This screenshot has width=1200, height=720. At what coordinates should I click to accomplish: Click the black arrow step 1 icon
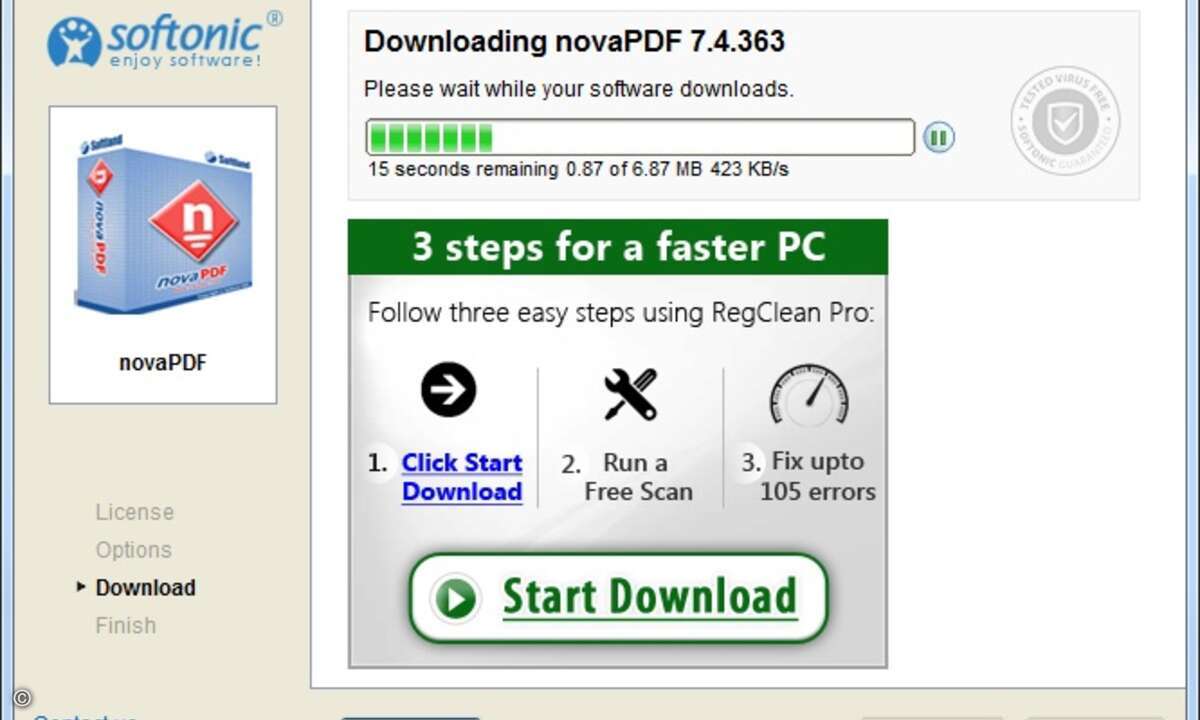point(448,390)
